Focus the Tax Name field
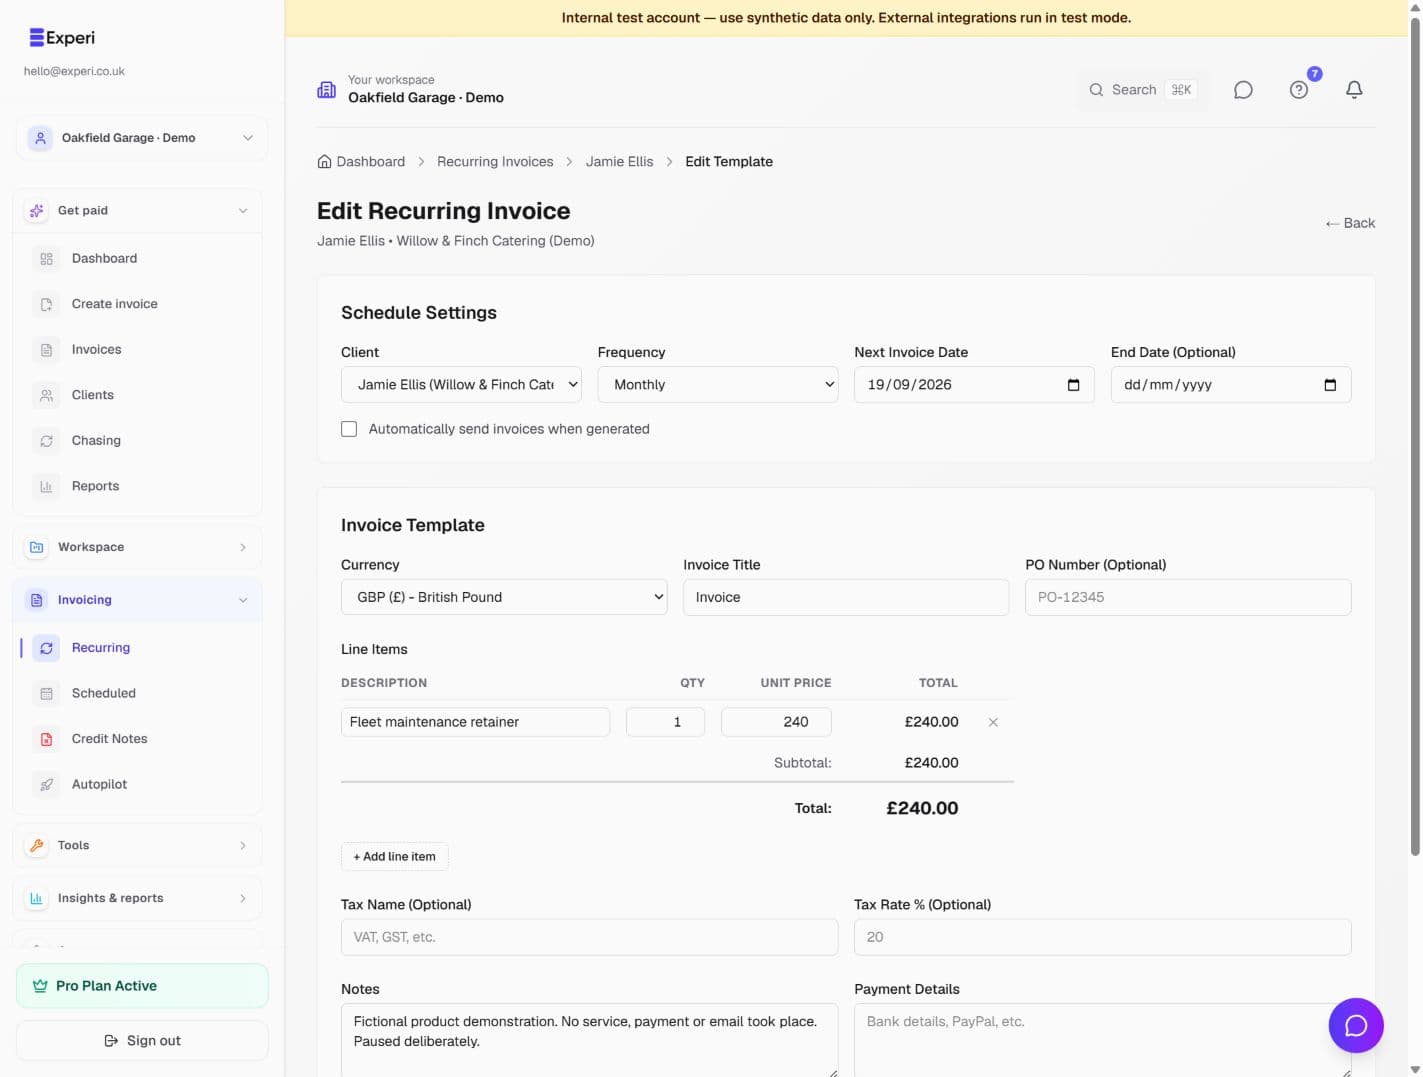Image resolution: width=1423 pixels, height=1077 pixels. pos(589,937)
